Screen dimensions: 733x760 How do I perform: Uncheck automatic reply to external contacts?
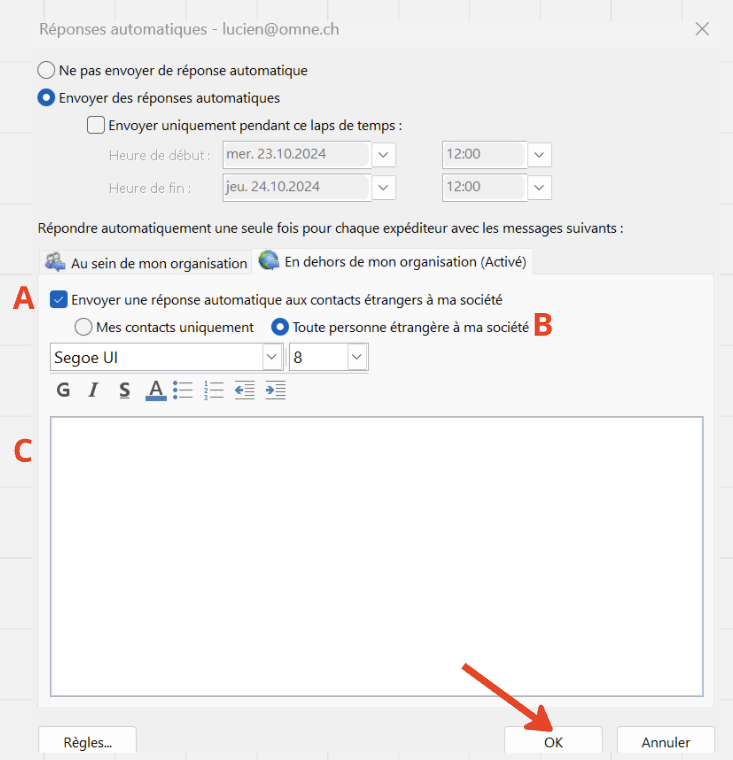tap(58, 299)
